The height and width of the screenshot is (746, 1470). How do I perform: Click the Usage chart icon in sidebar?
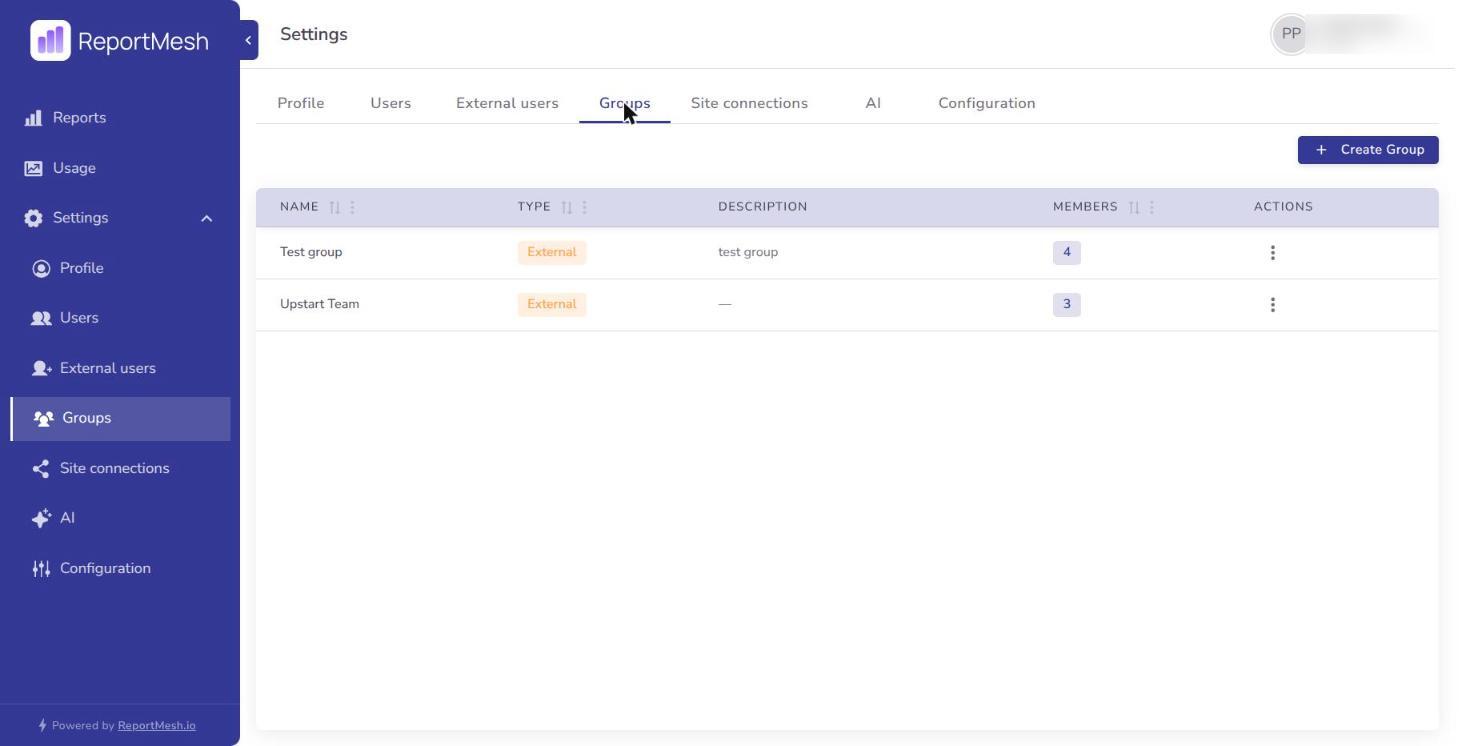tap(33, 168)
